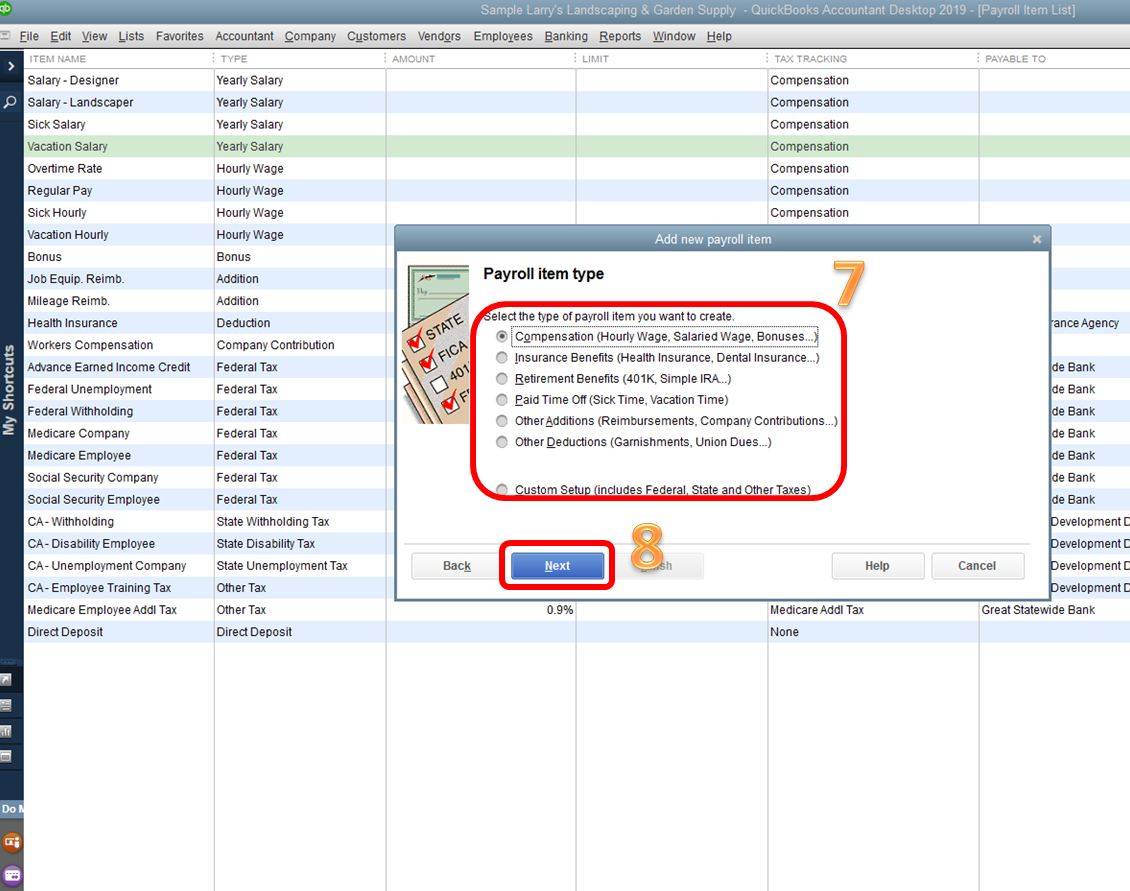Open the Employees menu

(503, 36)
